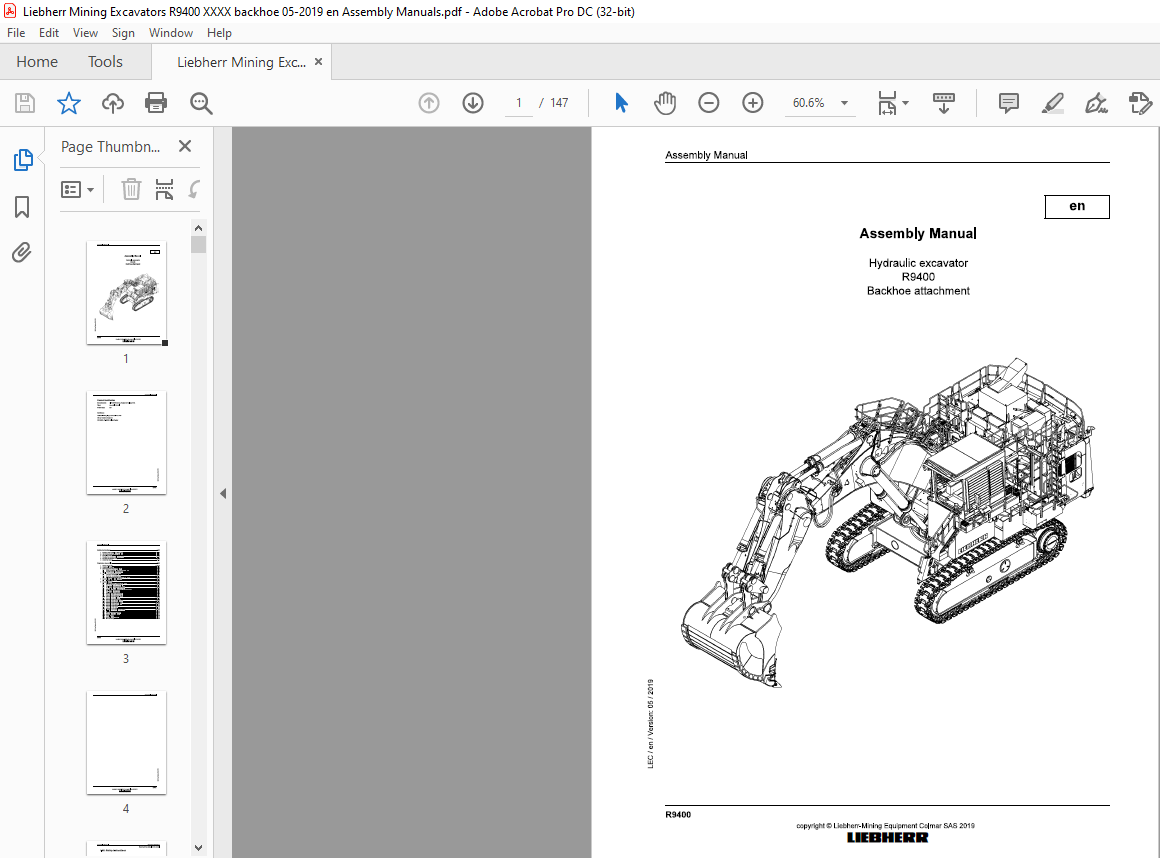Screen dimensions: 1160x858
Task: Zoom out with minus icon
Action: tap(709, 103)
